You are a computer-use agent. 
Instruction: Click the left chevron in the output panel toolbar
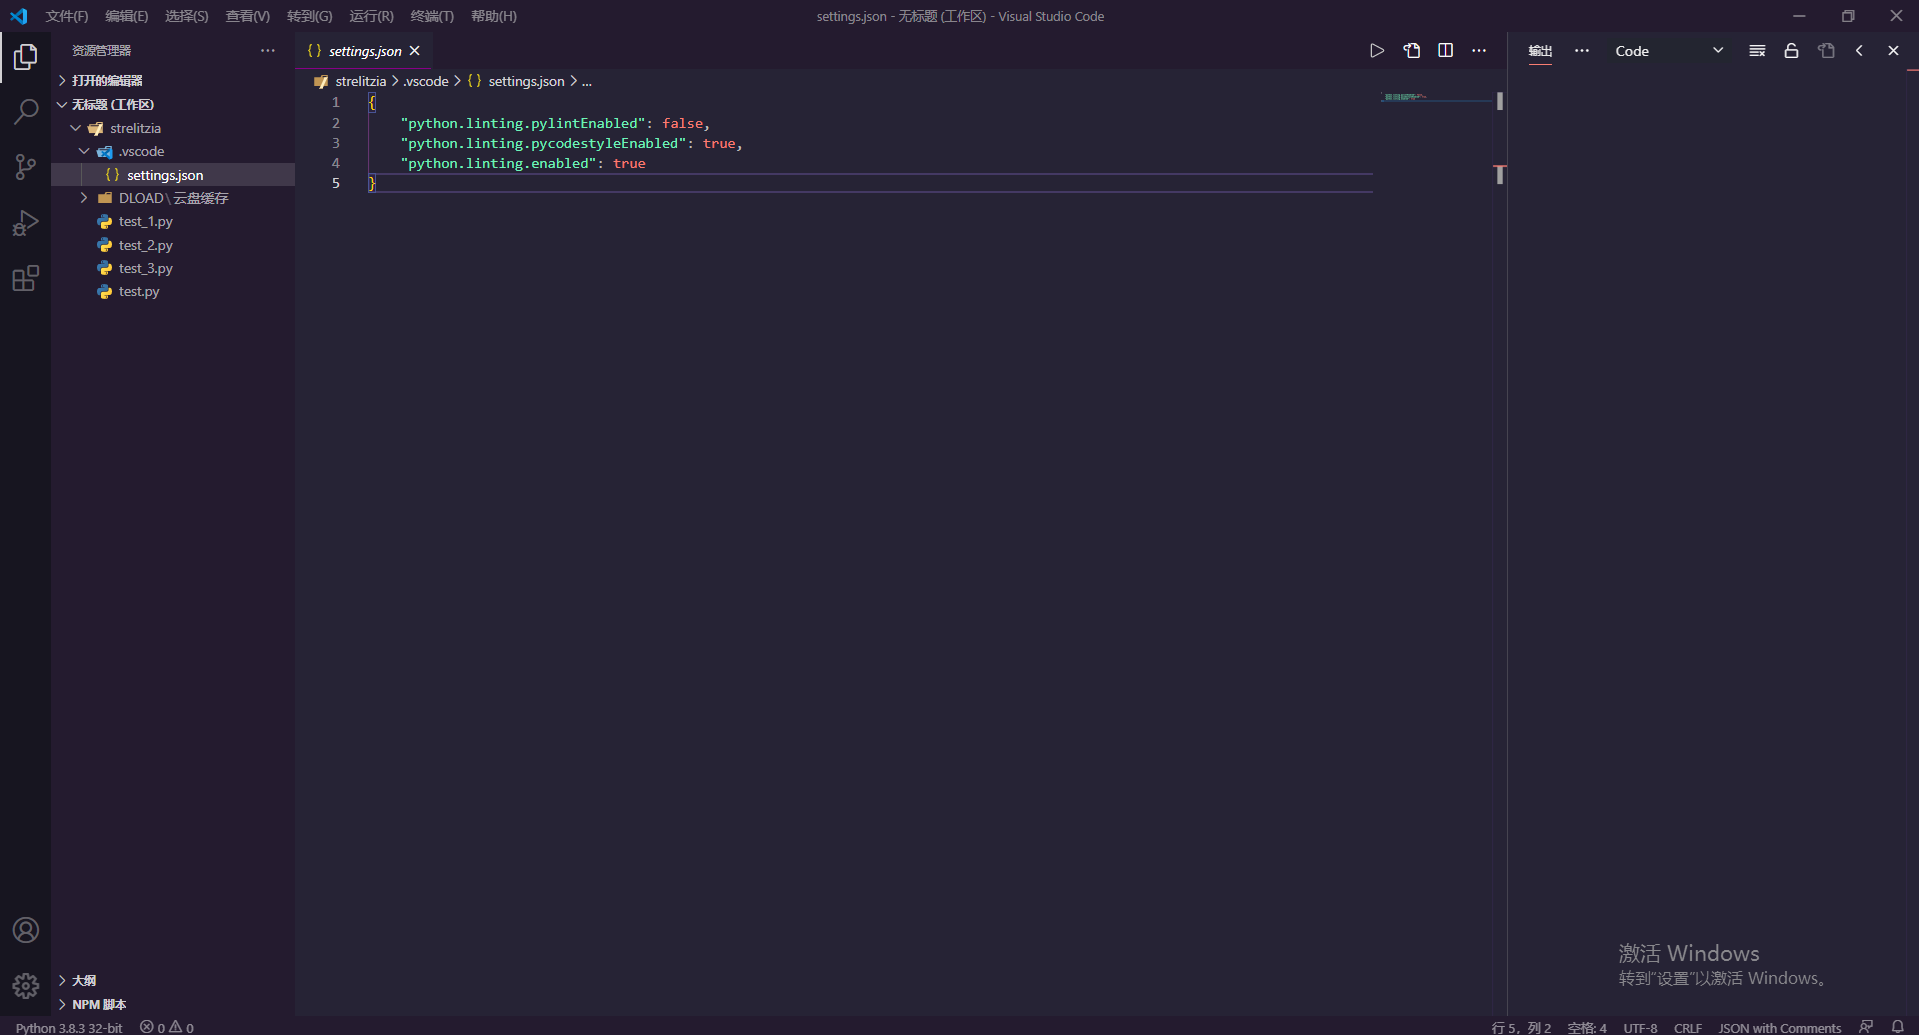point(1859,51)
